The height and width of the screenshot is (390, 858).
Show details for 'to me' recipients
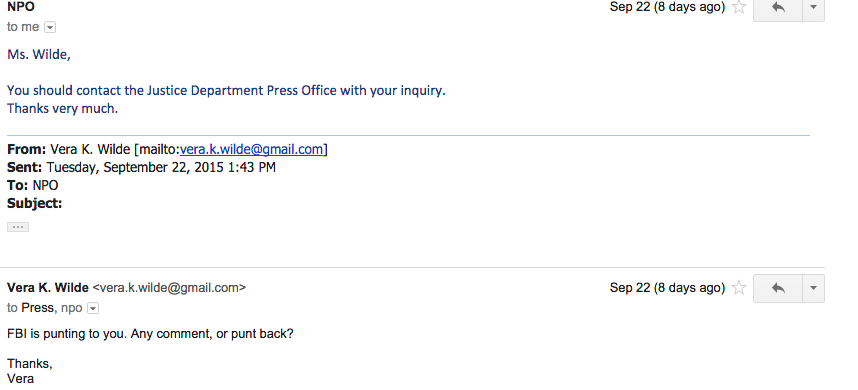click(50, 27)
